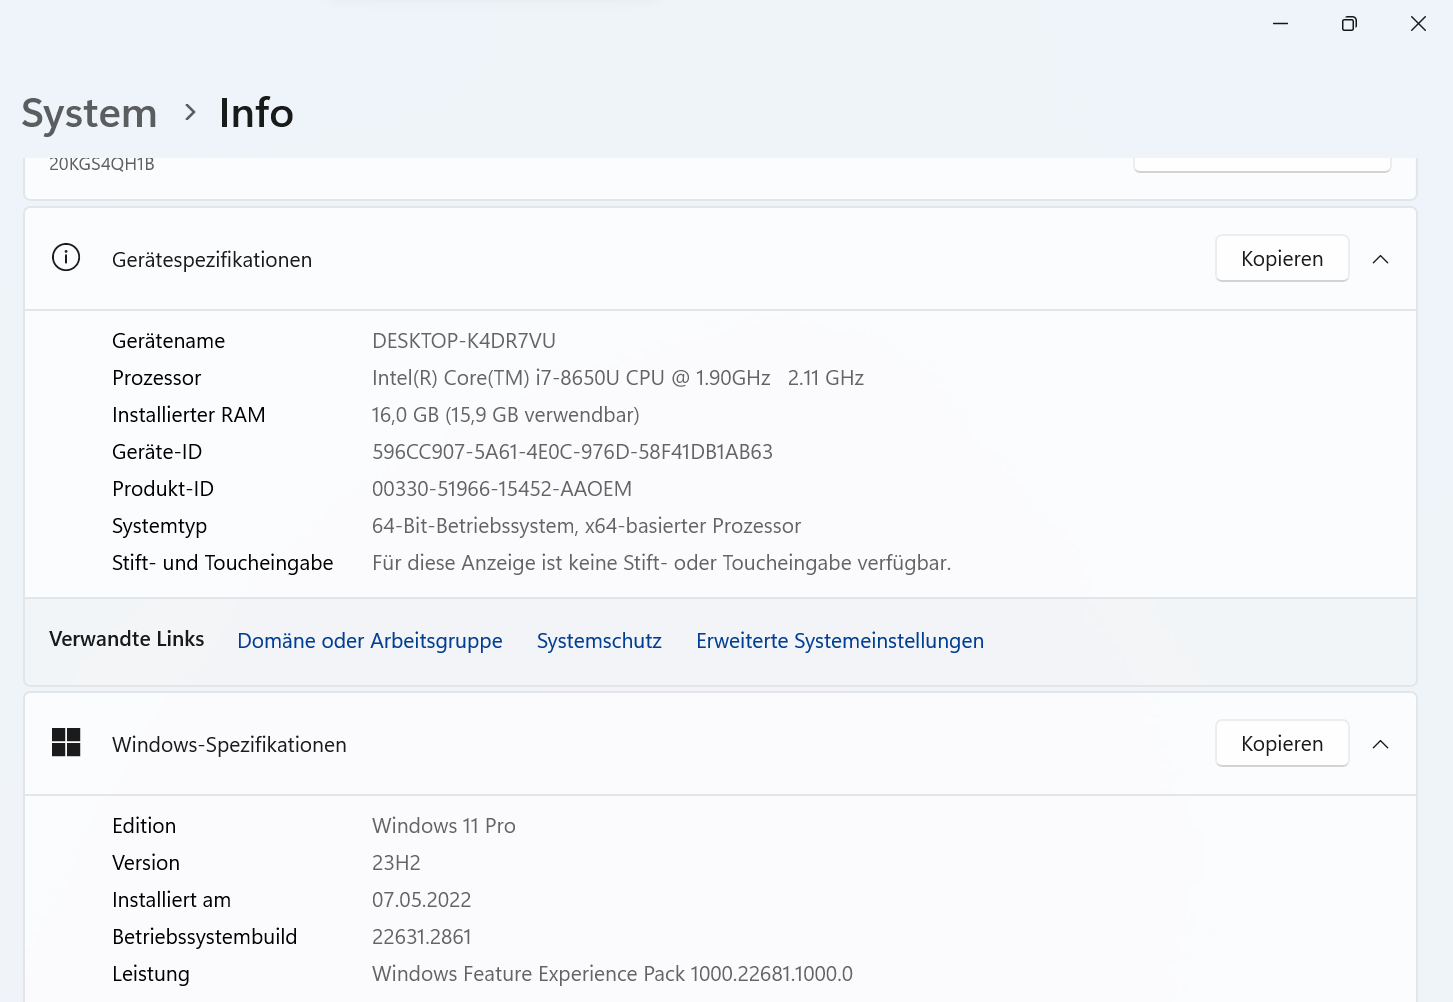Click the OS build value 22631.2861
The image size is (1453, 1002).
(x=421, y=937)
